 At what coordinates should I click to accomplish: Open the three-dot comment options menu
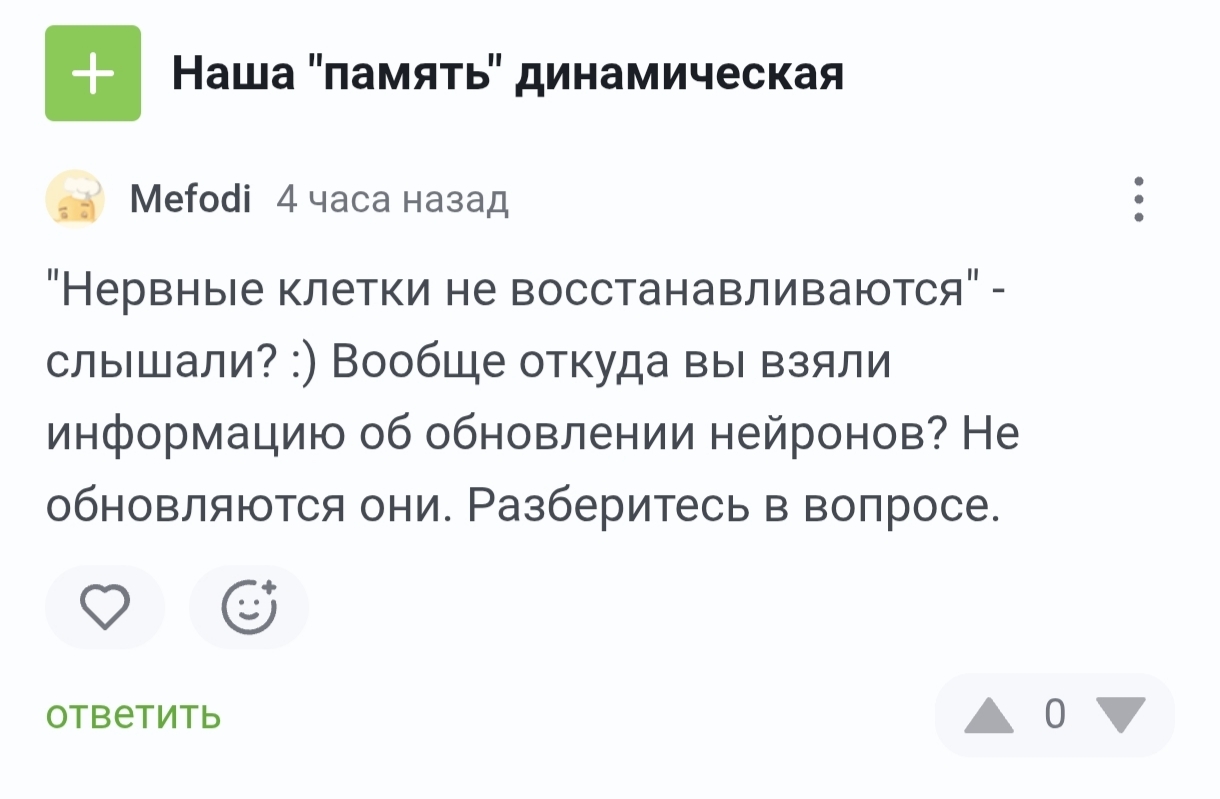[x=1139, y=200]
